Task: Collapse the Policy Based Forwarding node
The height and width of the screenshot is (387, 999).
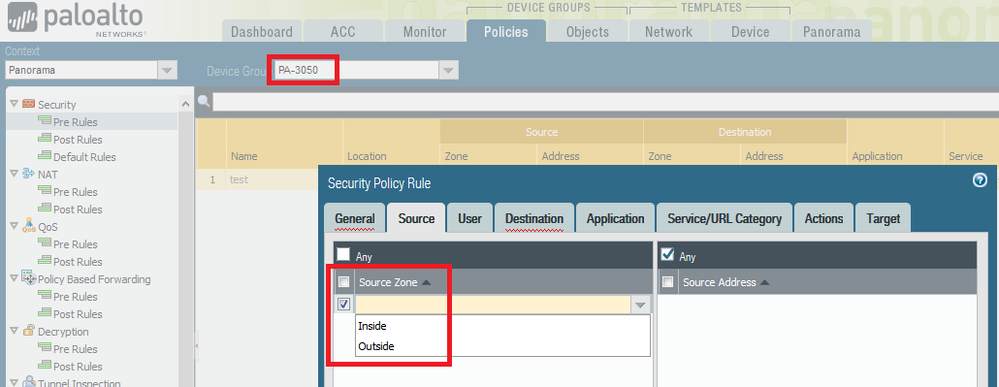Action: click(x=14, y=279)
